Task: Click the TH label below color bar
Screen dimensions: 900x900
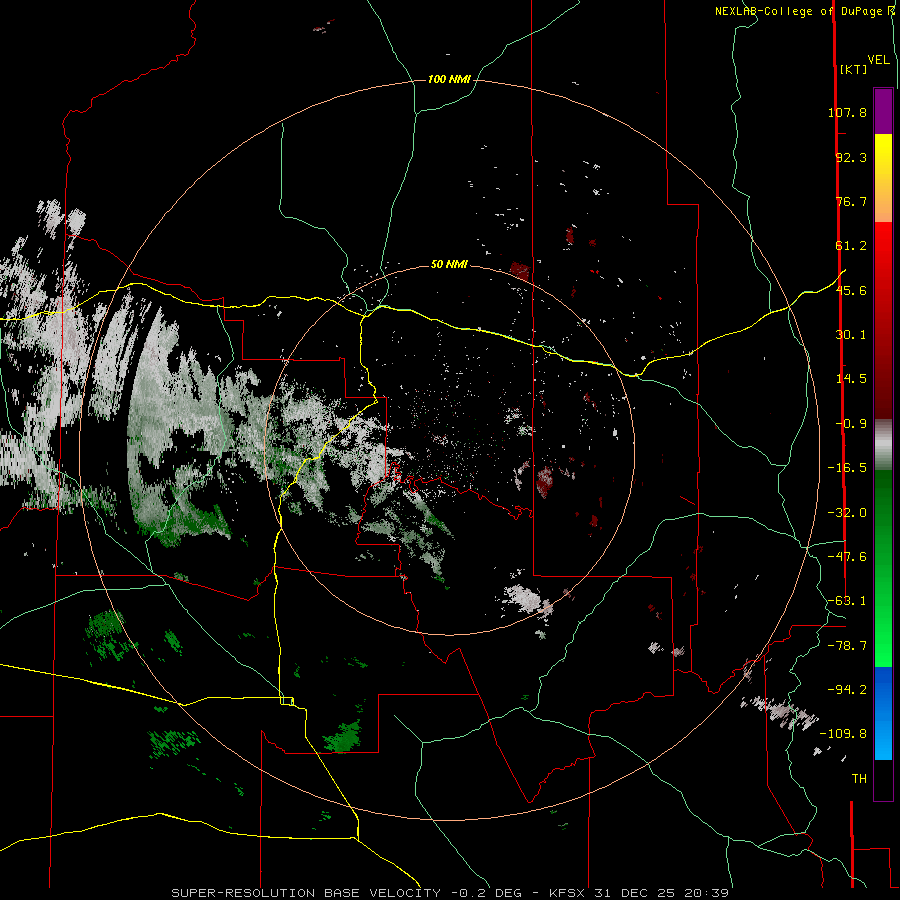Action: point(859,779)
